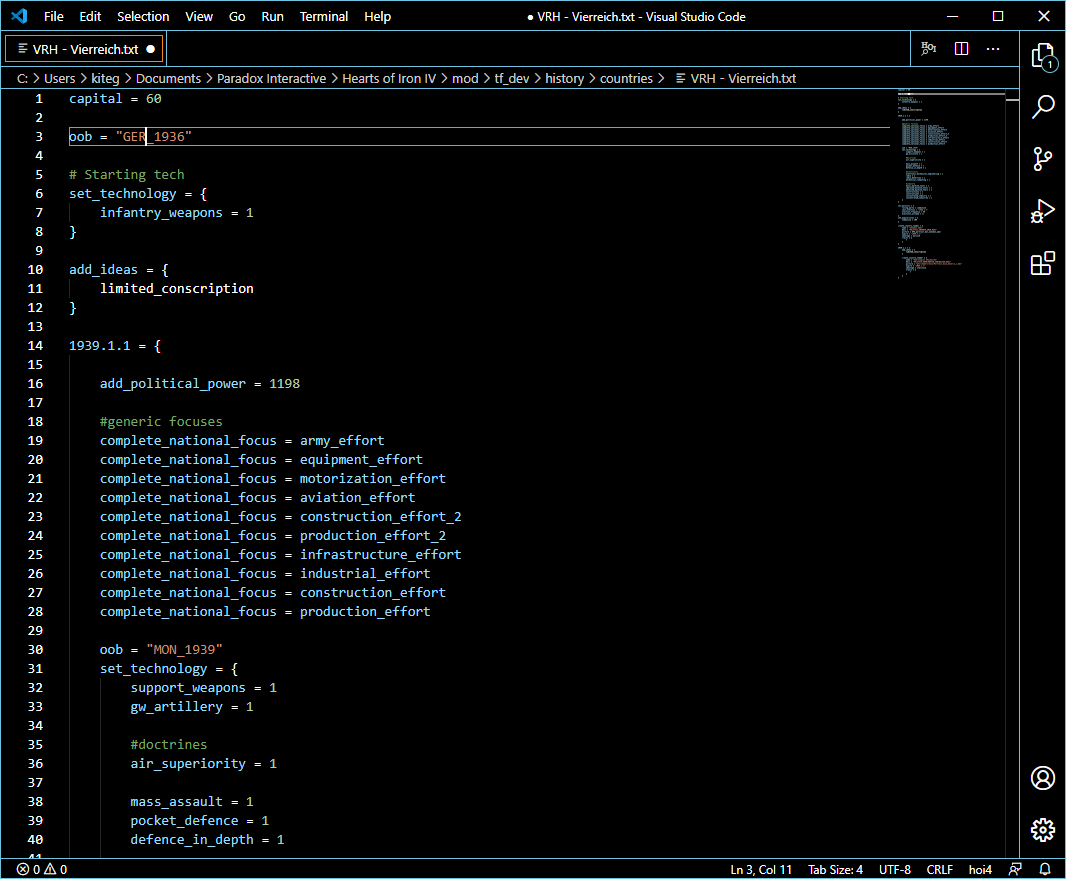Open More Actions ellipsis menu

point(993,48)
